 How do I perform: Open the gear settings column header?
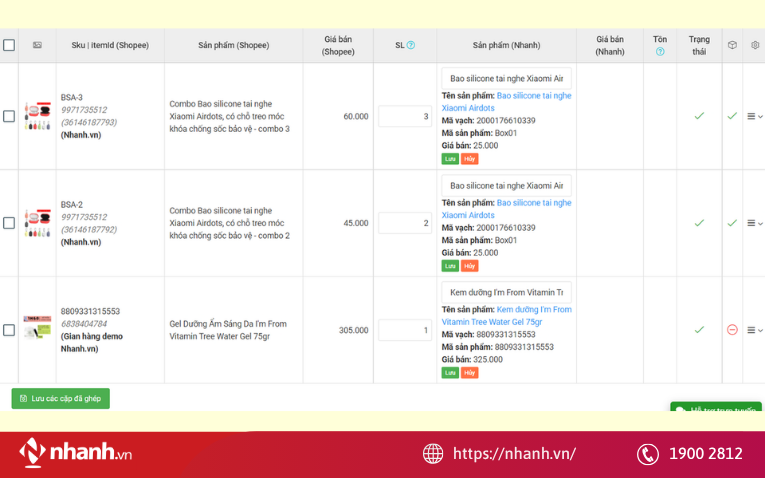pyautogui.click(x=755, y=45)
